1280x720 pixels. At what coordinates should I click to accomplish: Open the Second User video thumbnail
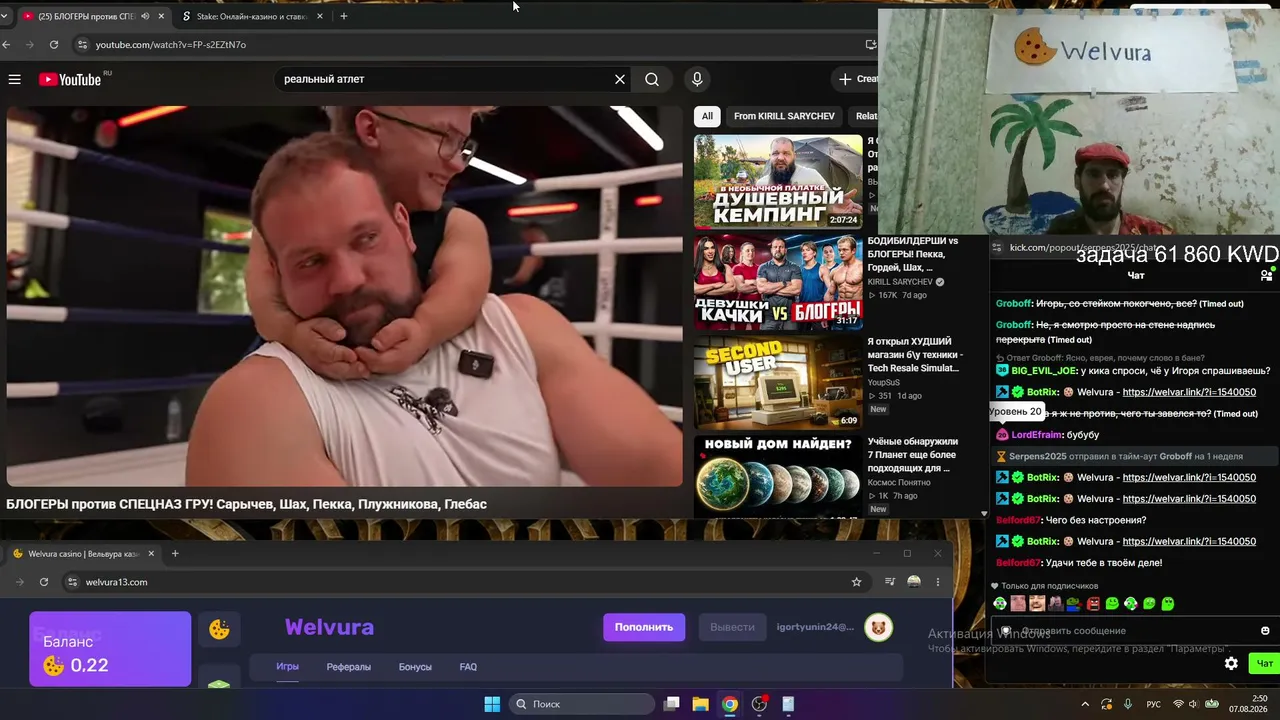(x=778, y=382)
